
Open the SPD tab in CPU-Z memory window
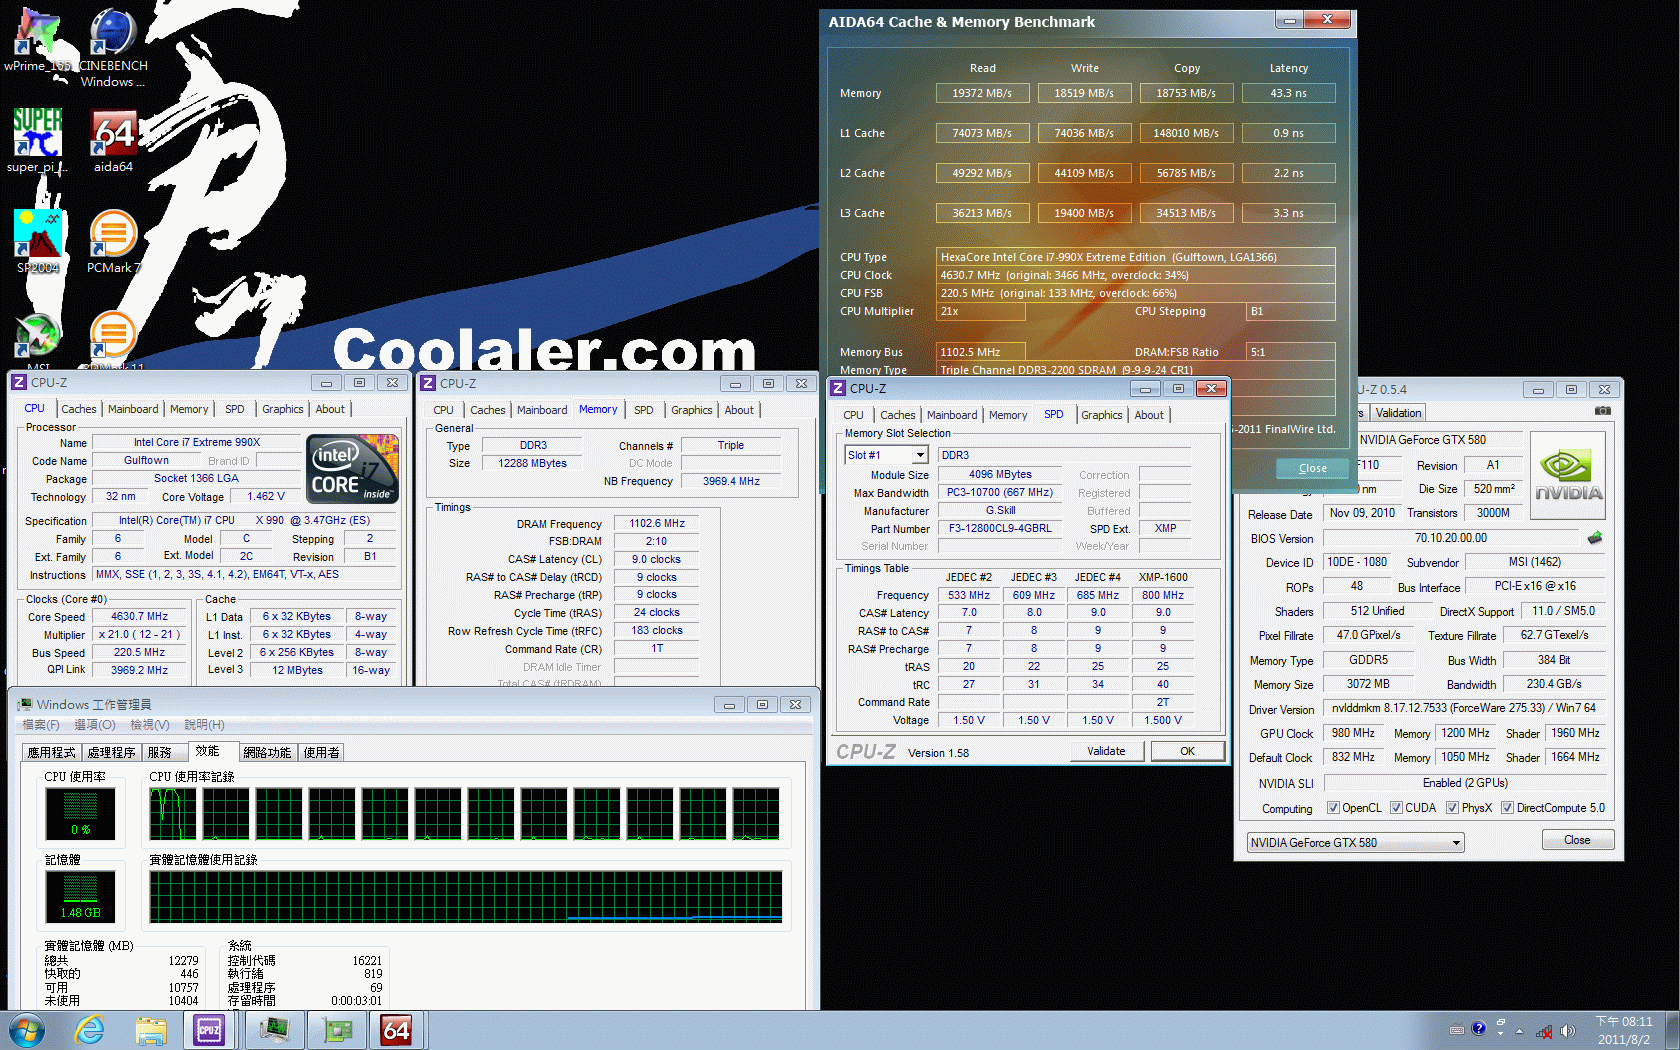click(x=644, y=410)
